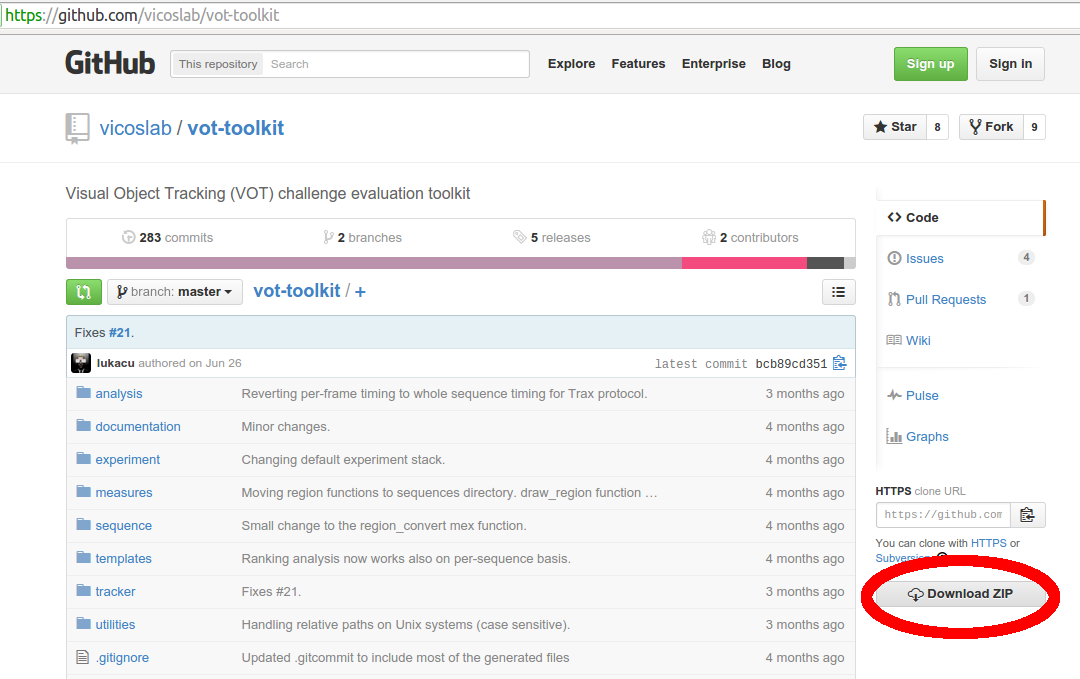
Task: Click the GitHub logo
Action: [x=110, y=63]
